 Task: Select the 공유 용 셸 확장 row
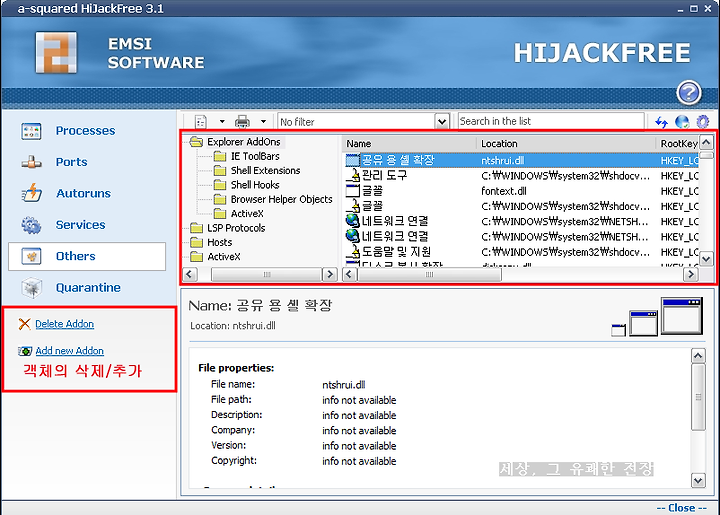click(521, 160)
